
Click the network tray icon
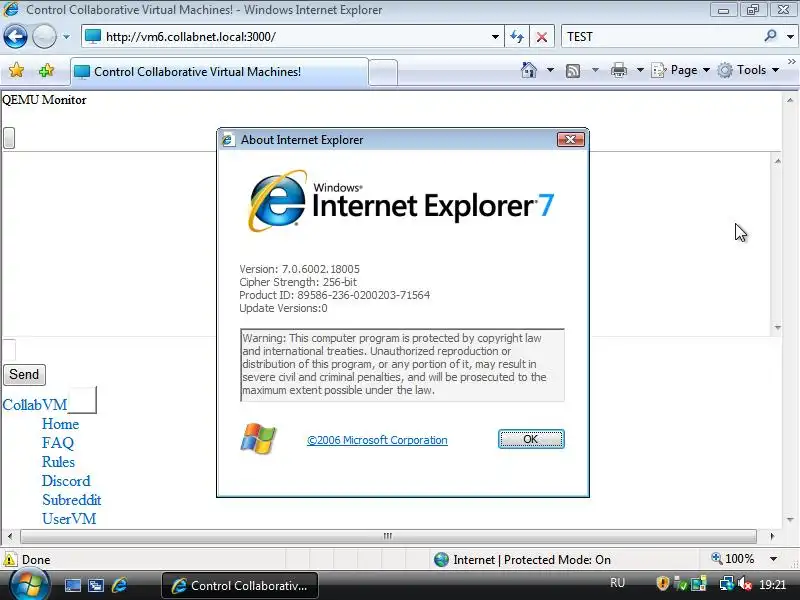pyautogui.click(x=727, y=583)
